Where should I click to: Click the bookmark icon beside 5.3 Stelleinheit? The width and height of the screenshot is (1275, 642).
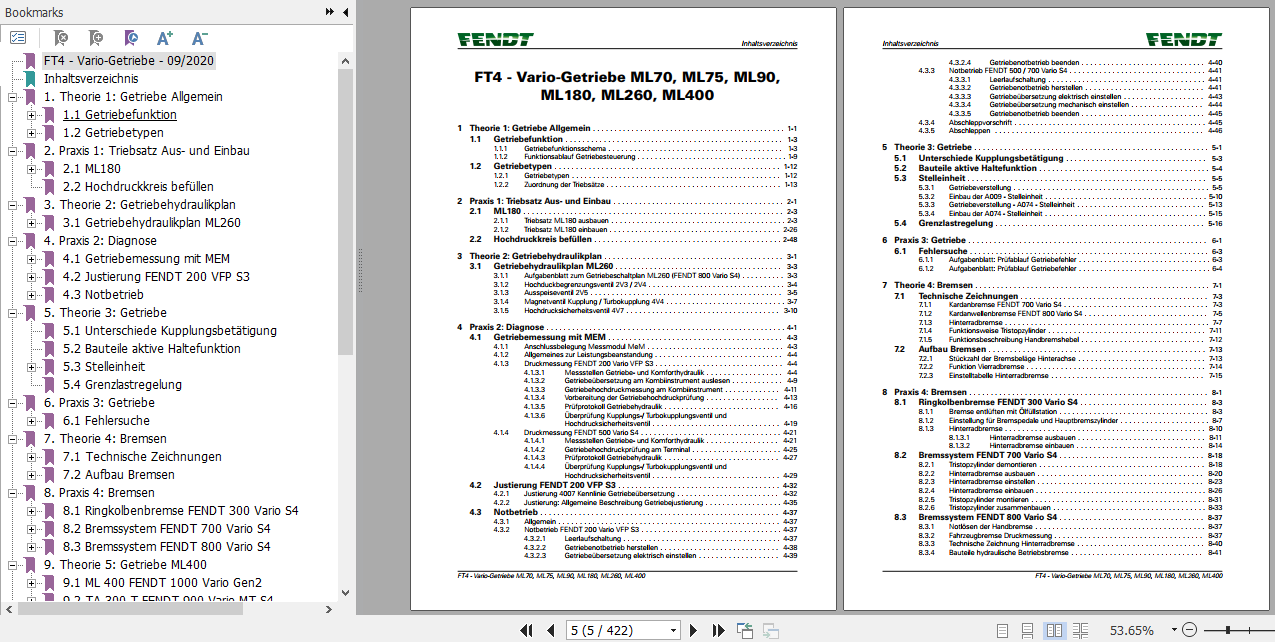50,366
